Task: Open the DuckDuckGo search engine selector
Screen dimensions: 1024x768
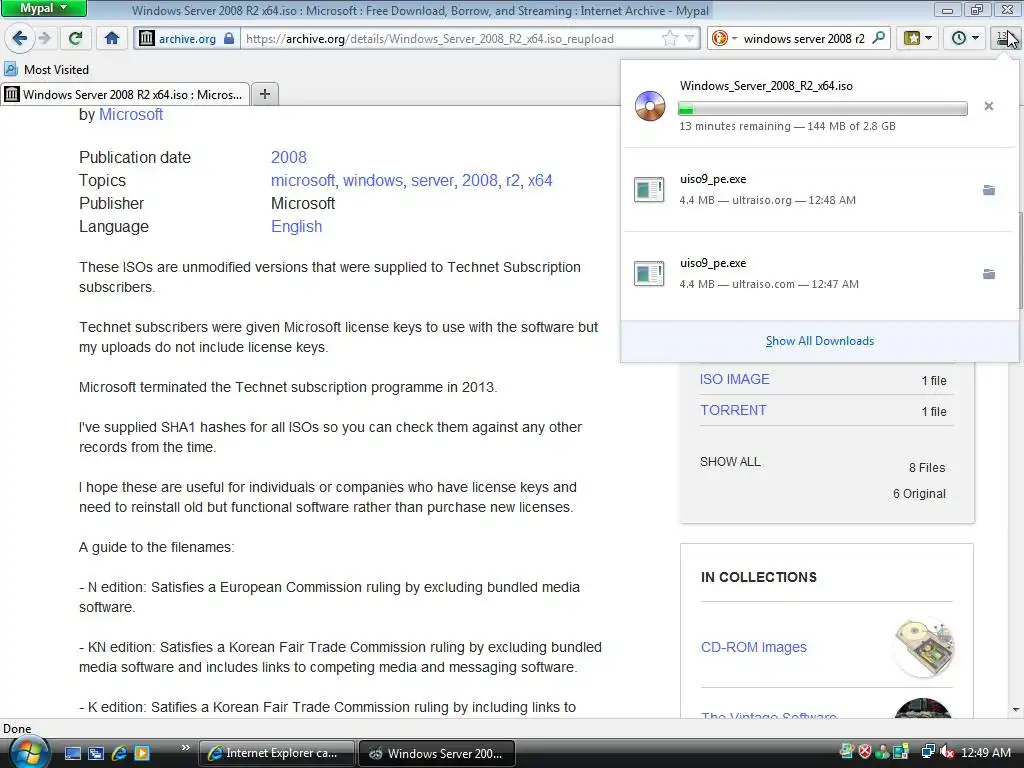Action: click(x=724, y=39)
